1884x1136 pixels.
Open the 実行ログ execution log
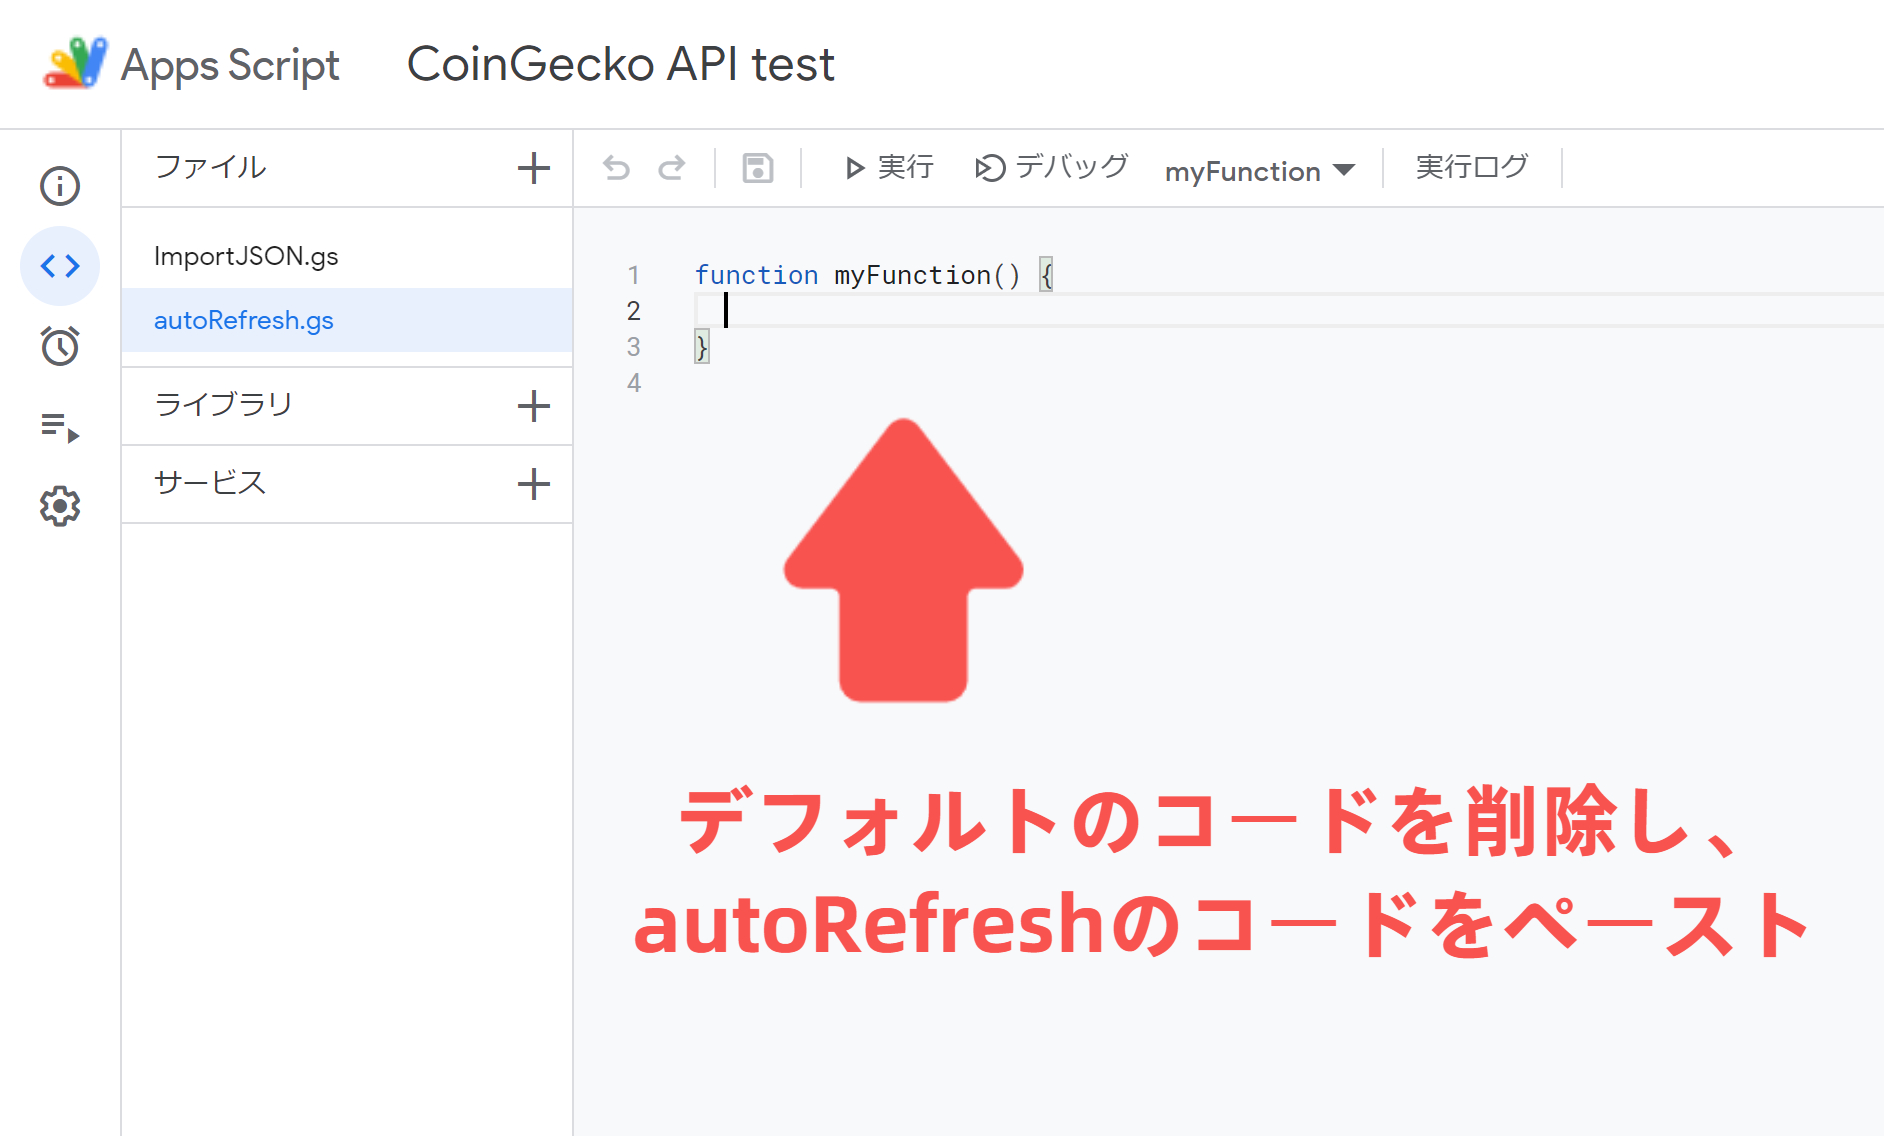(x=1470, y=167)
